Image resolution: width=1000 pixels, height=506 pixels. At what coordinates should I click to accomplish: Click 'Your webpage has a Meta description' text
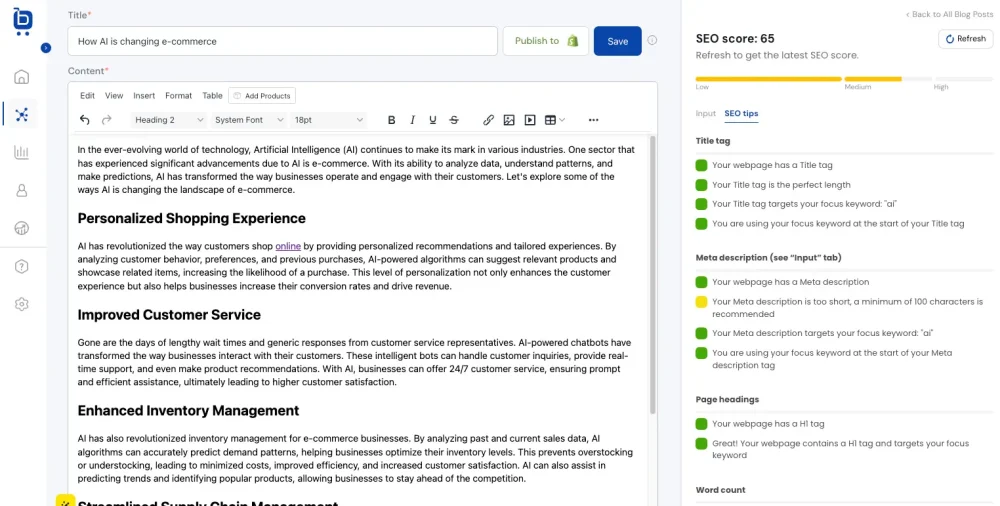(791, 282)
